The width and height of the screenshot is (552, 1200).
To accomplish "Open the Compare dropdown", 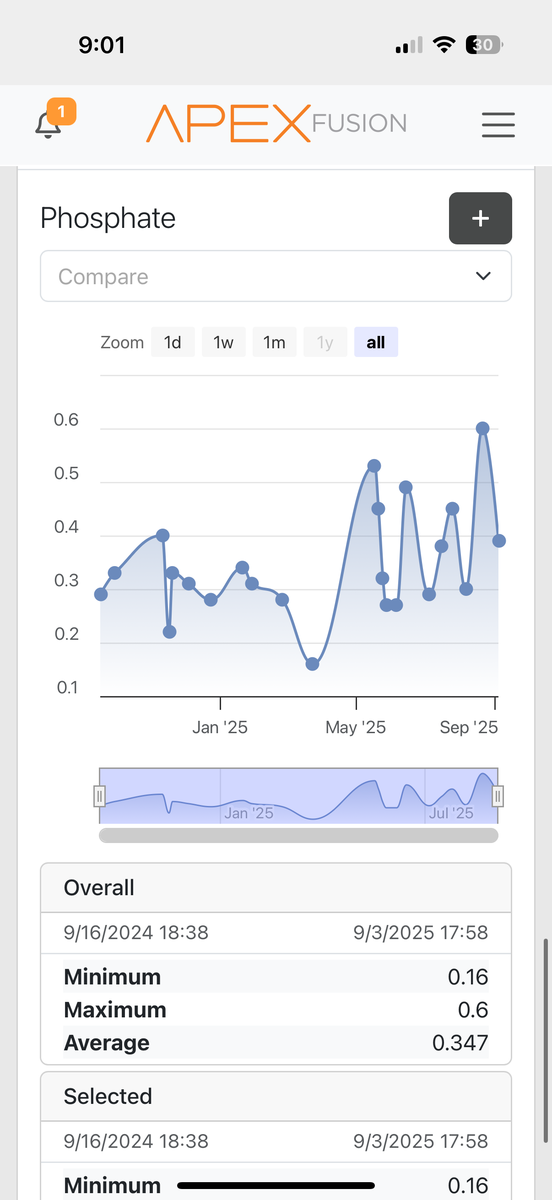I will point(276,276).
